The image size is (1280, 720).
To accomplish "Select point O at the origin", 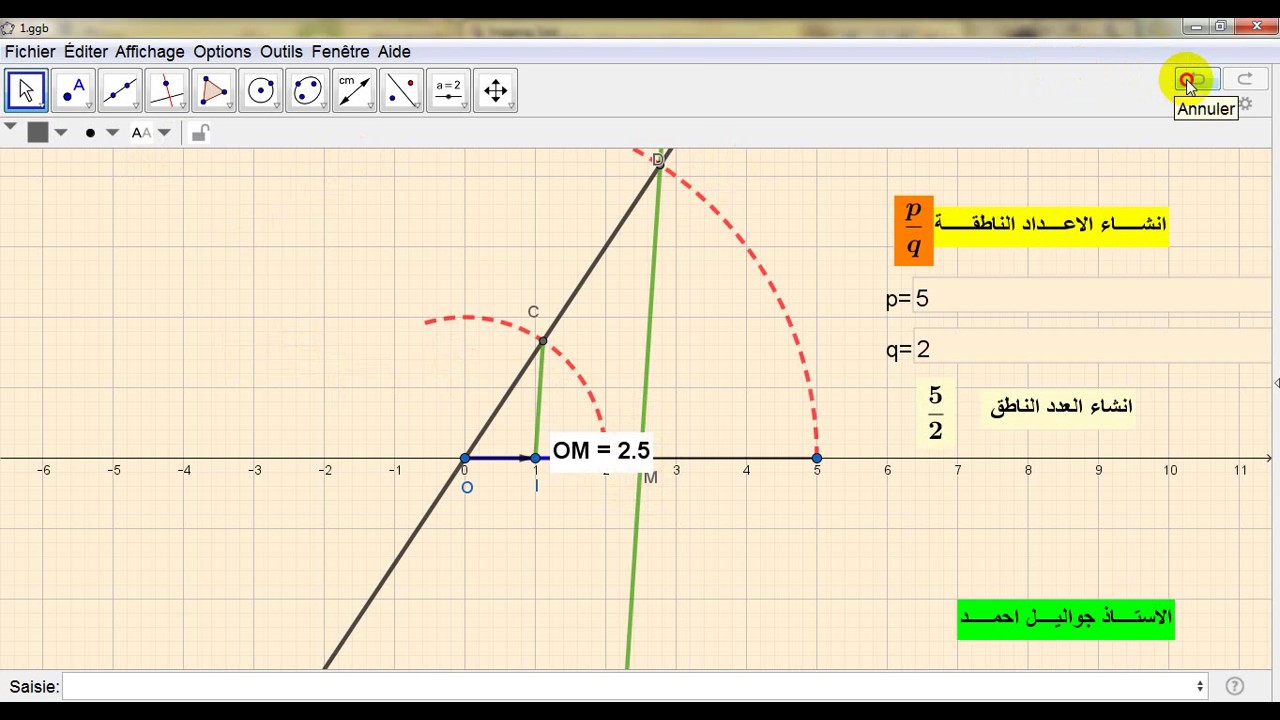I will tap(465, 458).
